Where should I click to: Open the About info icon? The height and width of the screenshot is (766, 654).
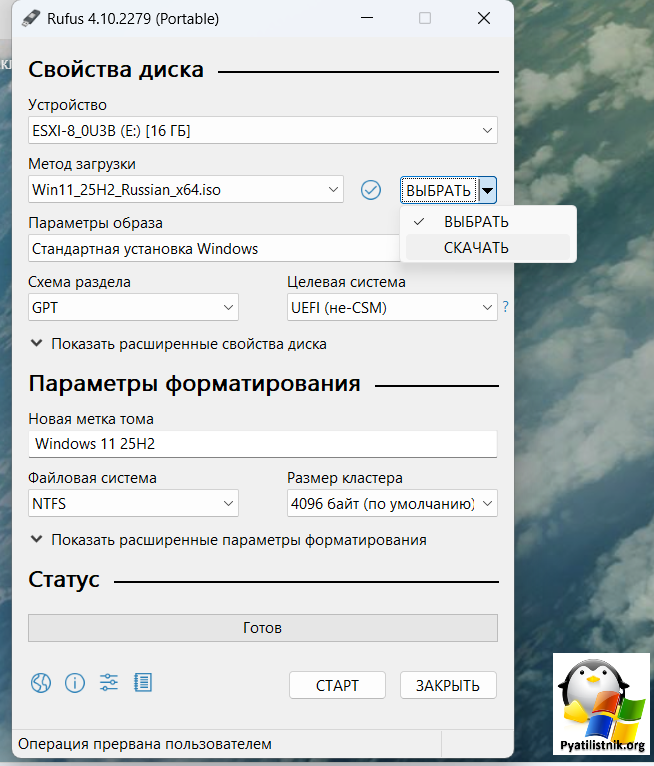75,684
